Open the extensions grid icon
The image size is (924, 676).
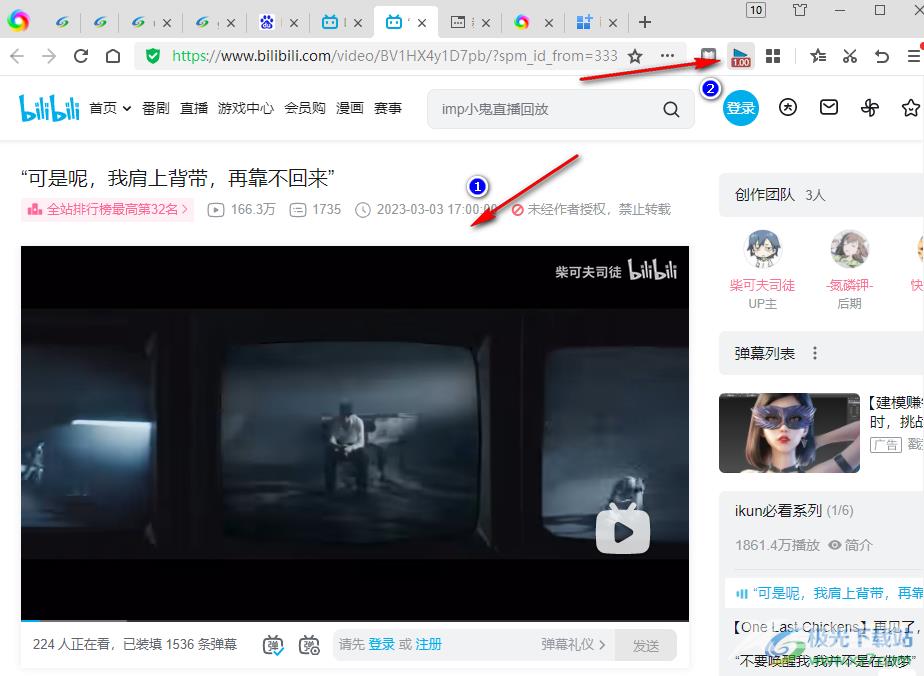click(773, 56)
